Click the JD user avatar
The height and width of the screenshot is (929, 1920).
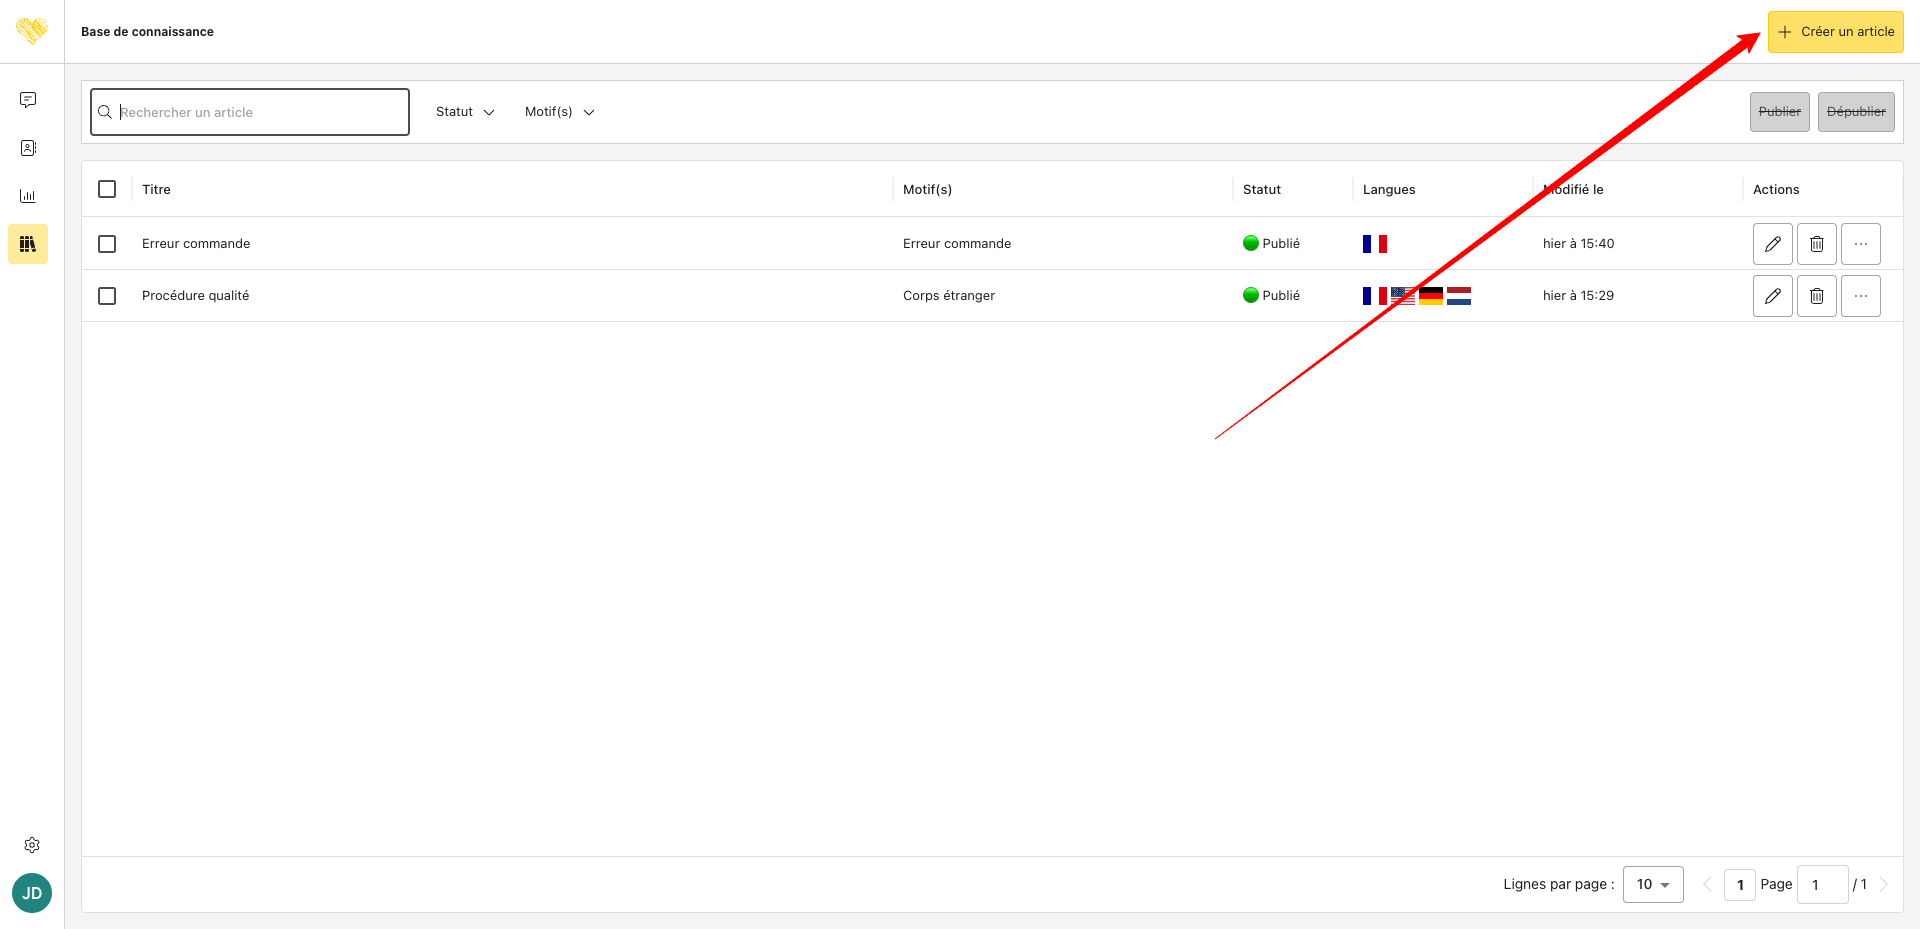click(x=32, y=893)
